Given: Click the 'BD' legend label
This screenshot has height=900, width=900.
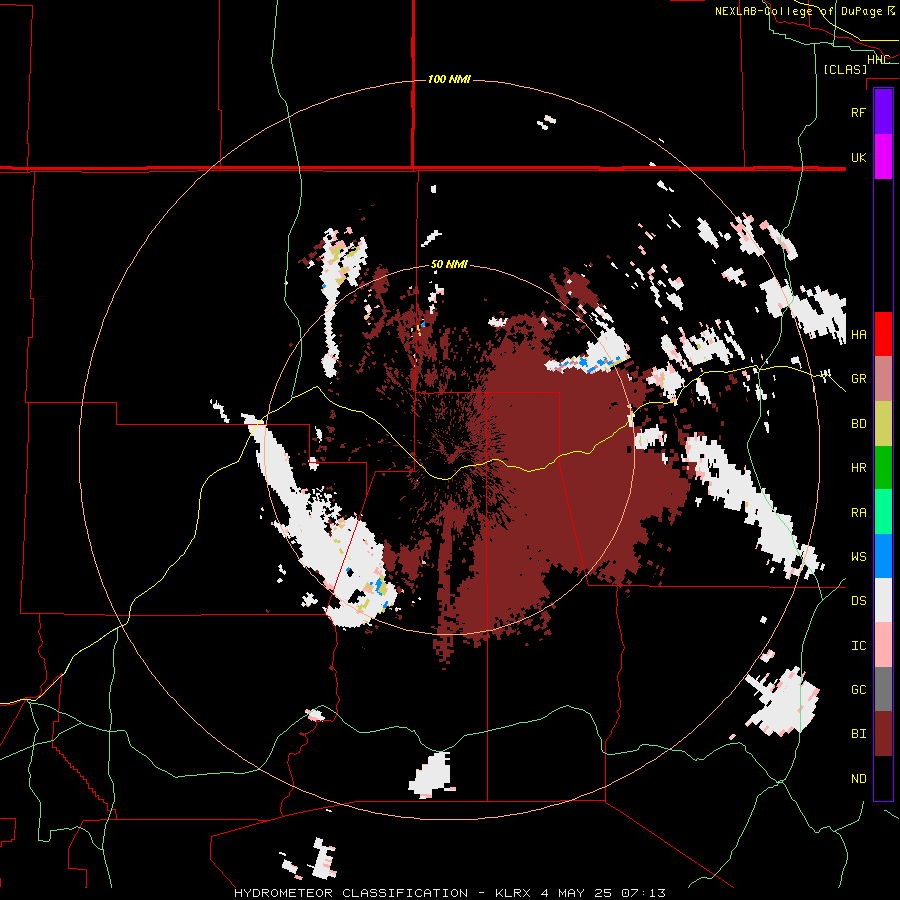Looking at the screenshot, I should coord(858,424).
